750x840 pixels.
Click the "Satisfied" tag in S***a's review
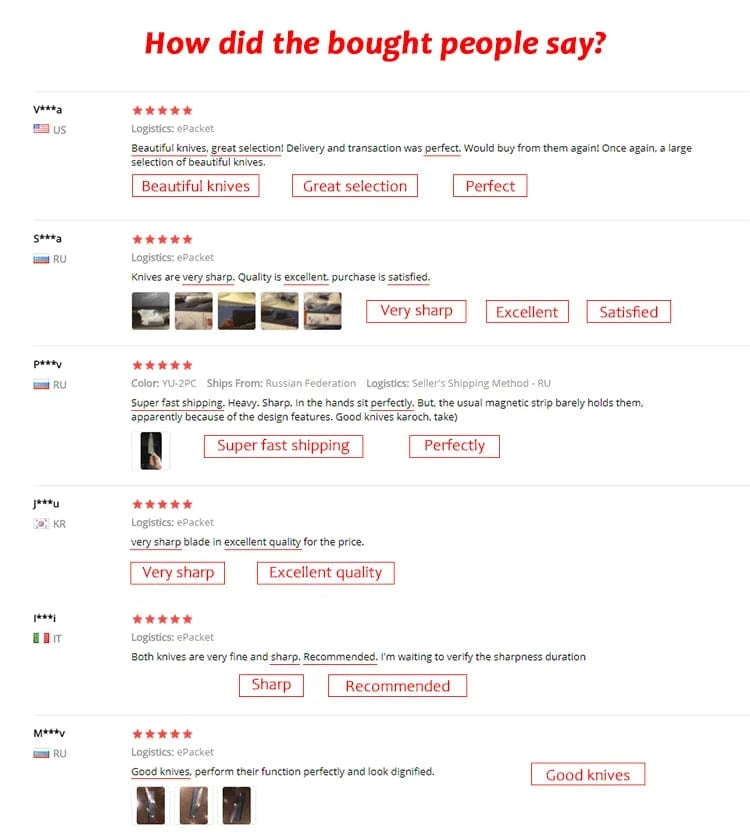pyautogui.click(x=628, y=312)
